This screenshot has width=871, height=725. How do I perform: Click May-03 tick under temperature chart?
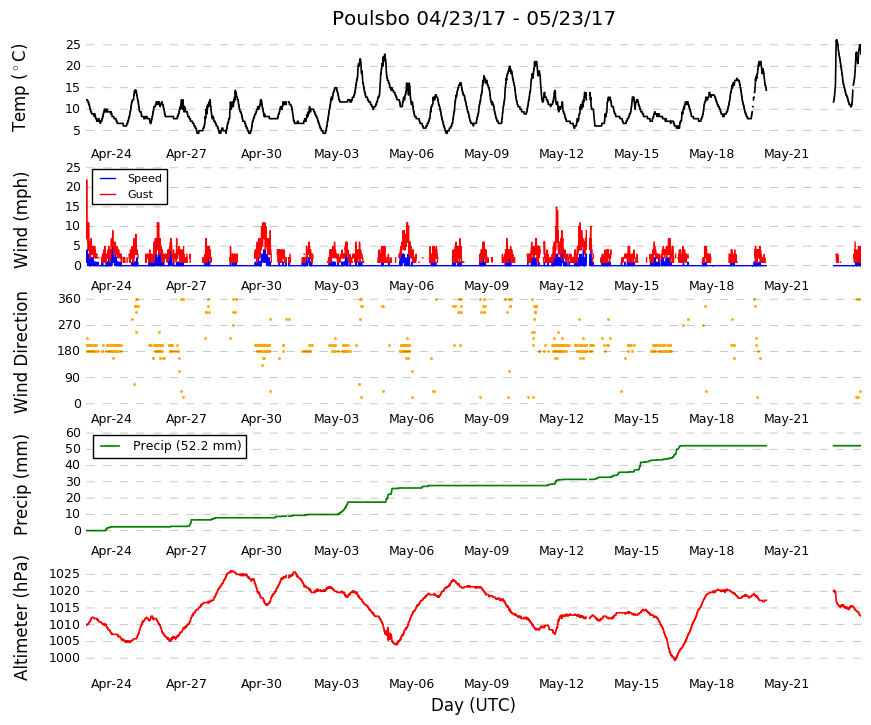click(x=336, y=154)
